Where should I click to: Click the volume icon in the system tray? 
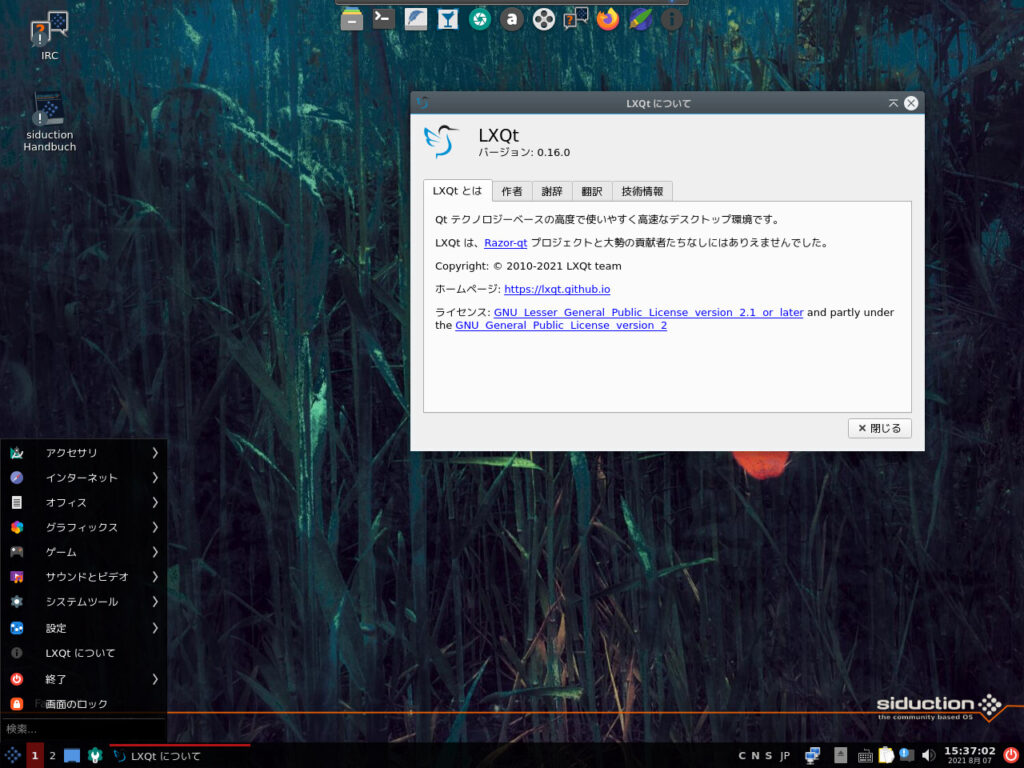[x=926, y=755]
